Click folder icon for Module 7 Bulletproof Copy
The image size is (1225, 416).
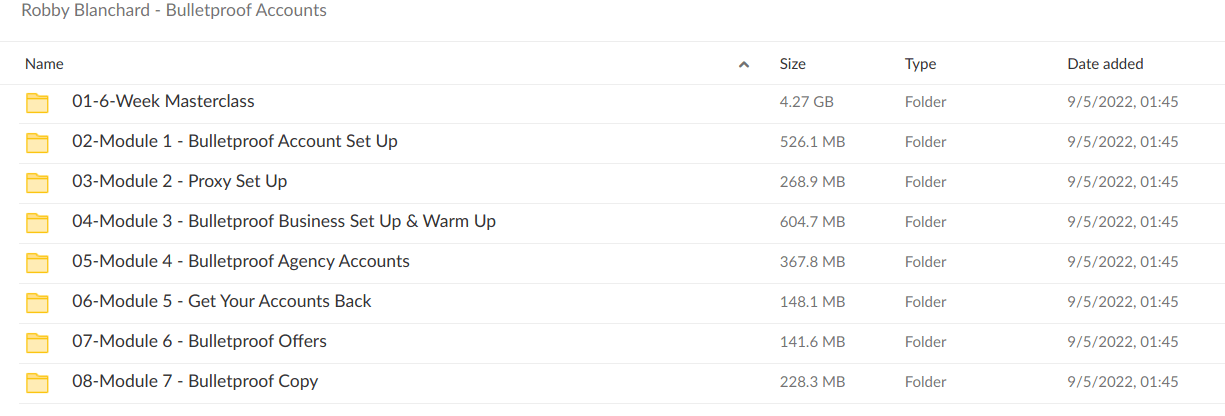pyautogui.click(x=37, y=382)
